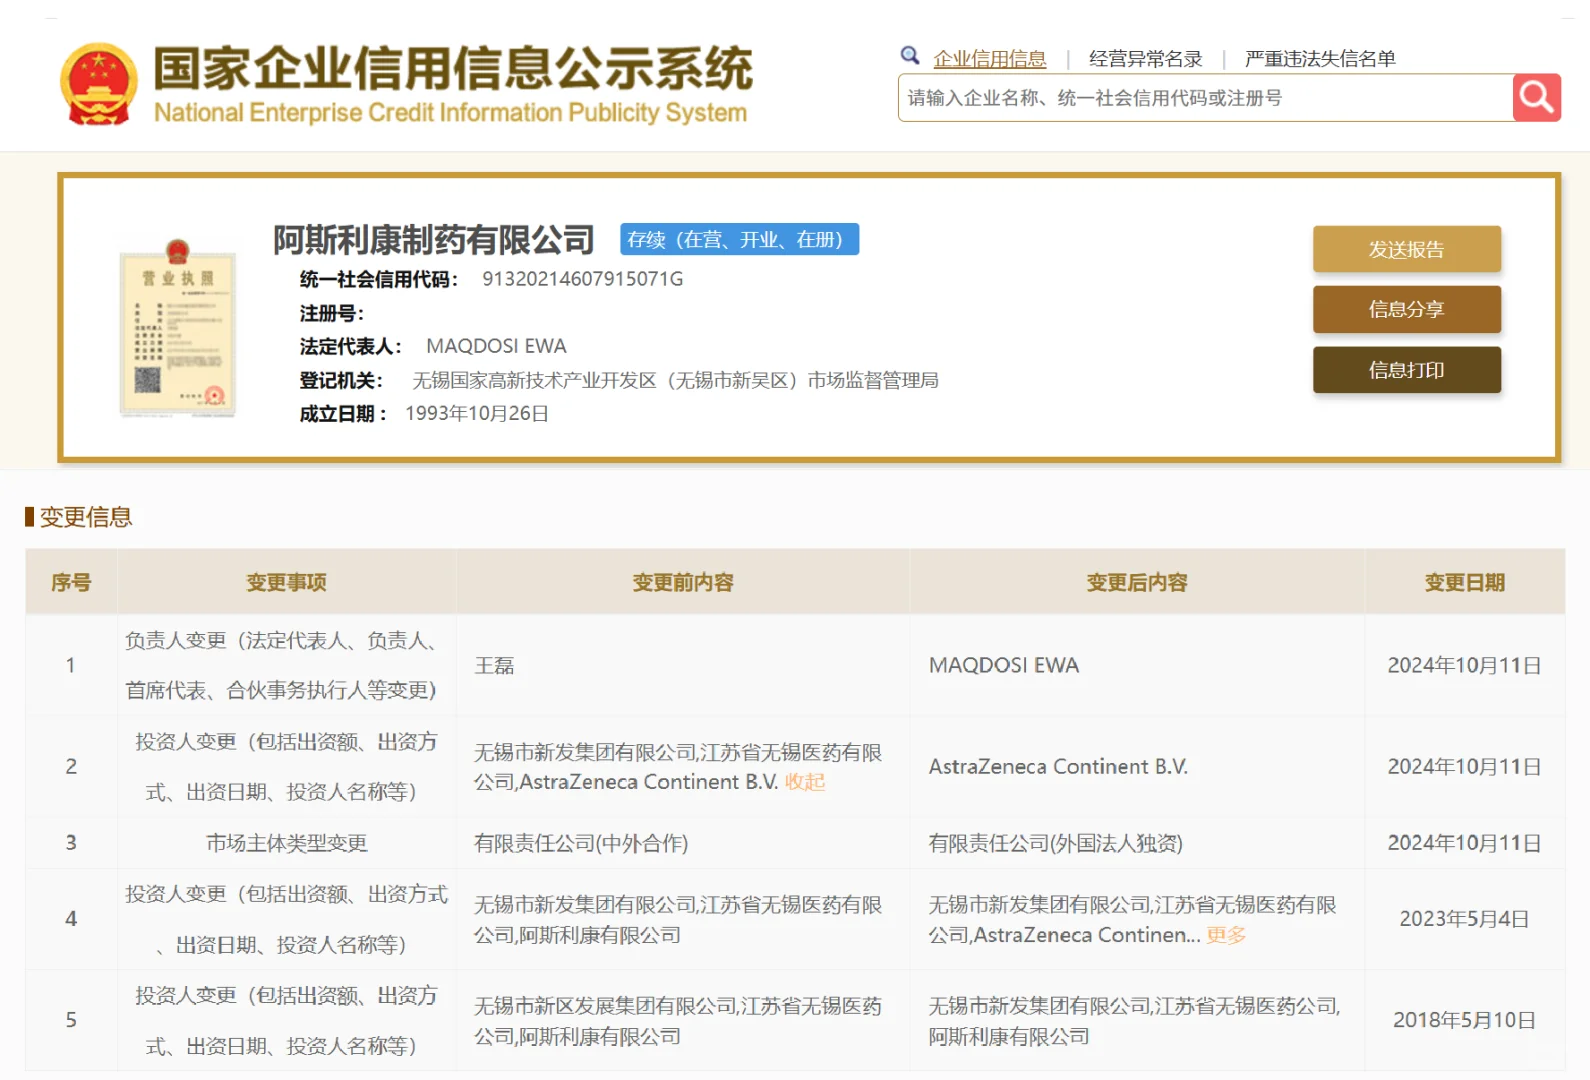The image size is (1590, 1080).
Task: Click the 存续（在营、开业、在册）status badge
Action: [x=739, y=239]
